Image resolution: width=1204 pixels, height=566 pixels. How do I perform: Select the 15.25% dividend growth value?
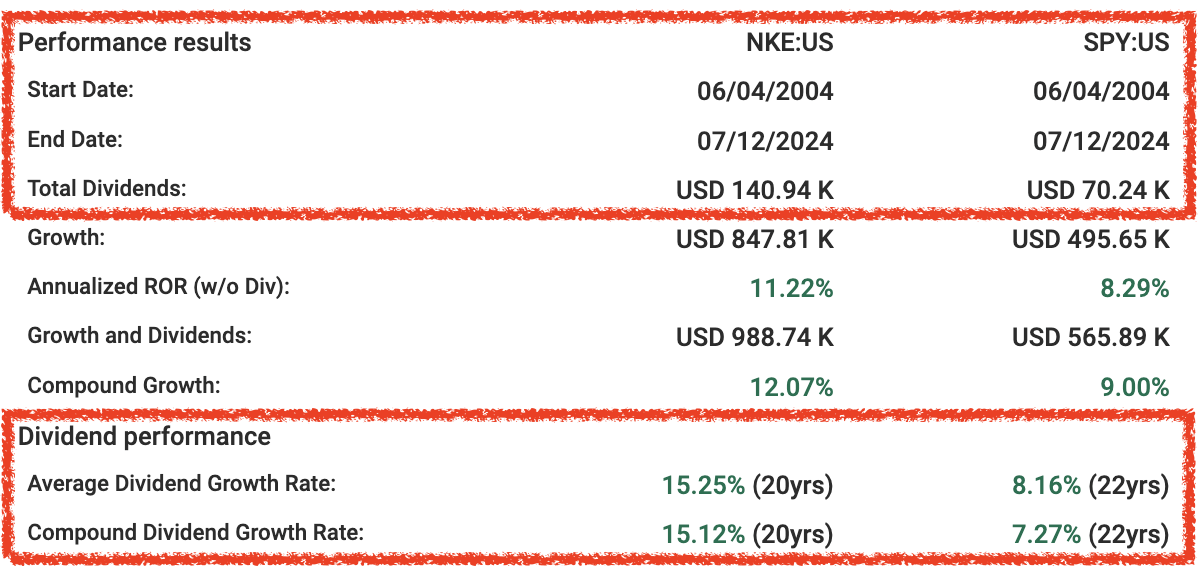[x=703, y=485]
